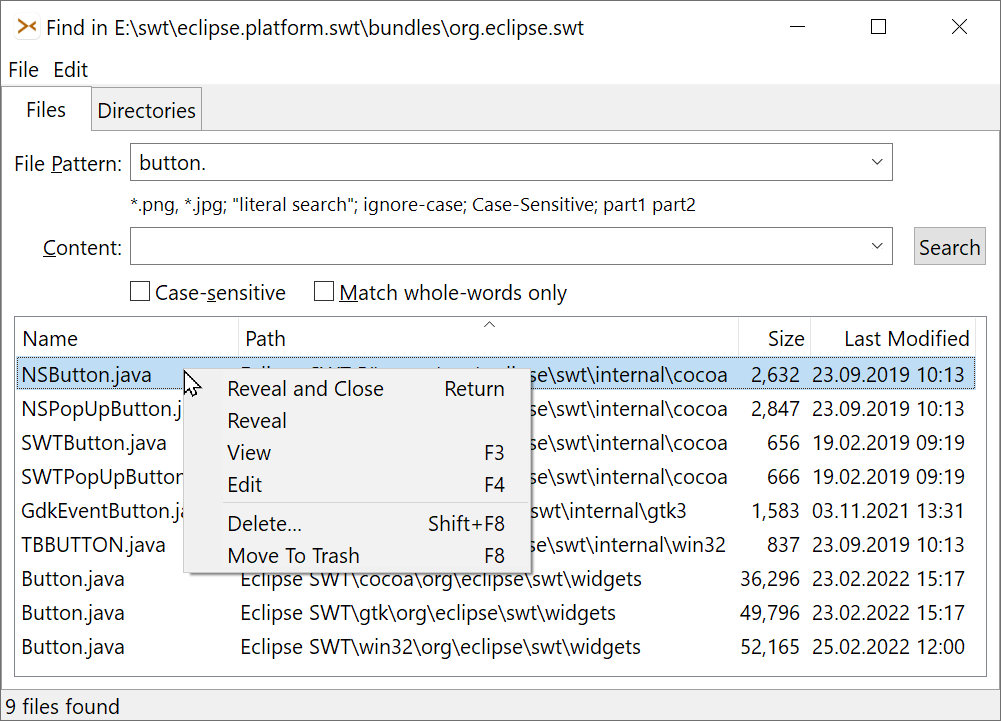Click the Search button
Viewport: 1001px width, 721px height.
[948, 245]
